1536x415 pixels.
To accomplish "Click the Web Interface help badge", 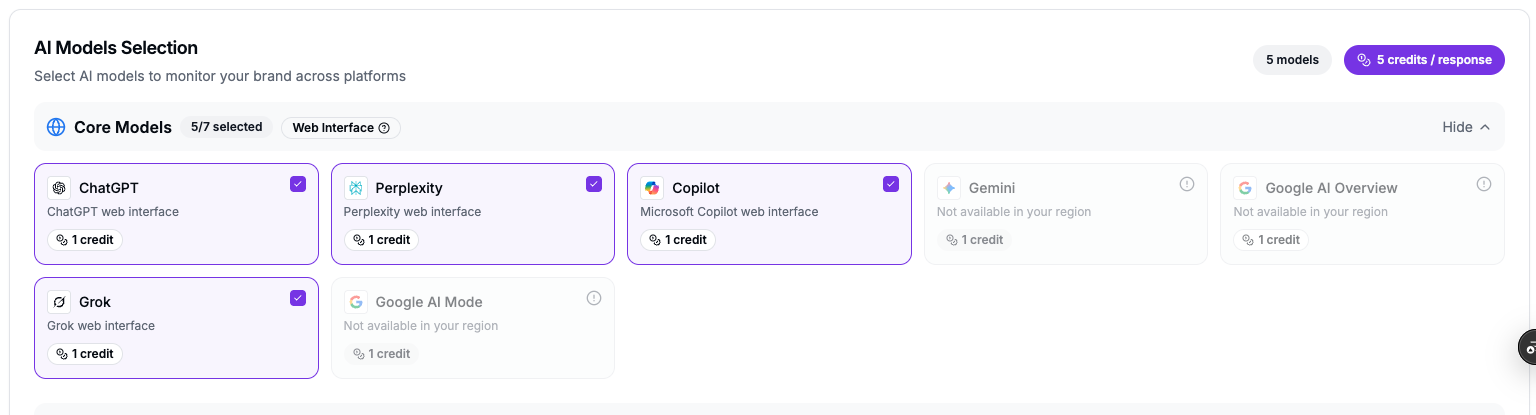I will [x=341, y=127].
